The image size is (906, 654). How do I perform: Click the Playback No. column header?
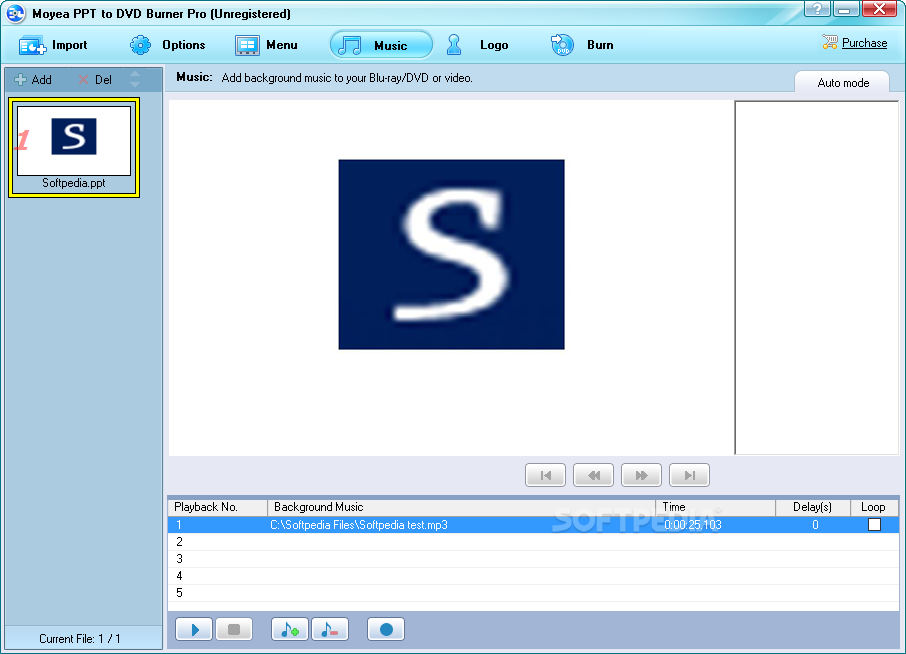(218, 507)
